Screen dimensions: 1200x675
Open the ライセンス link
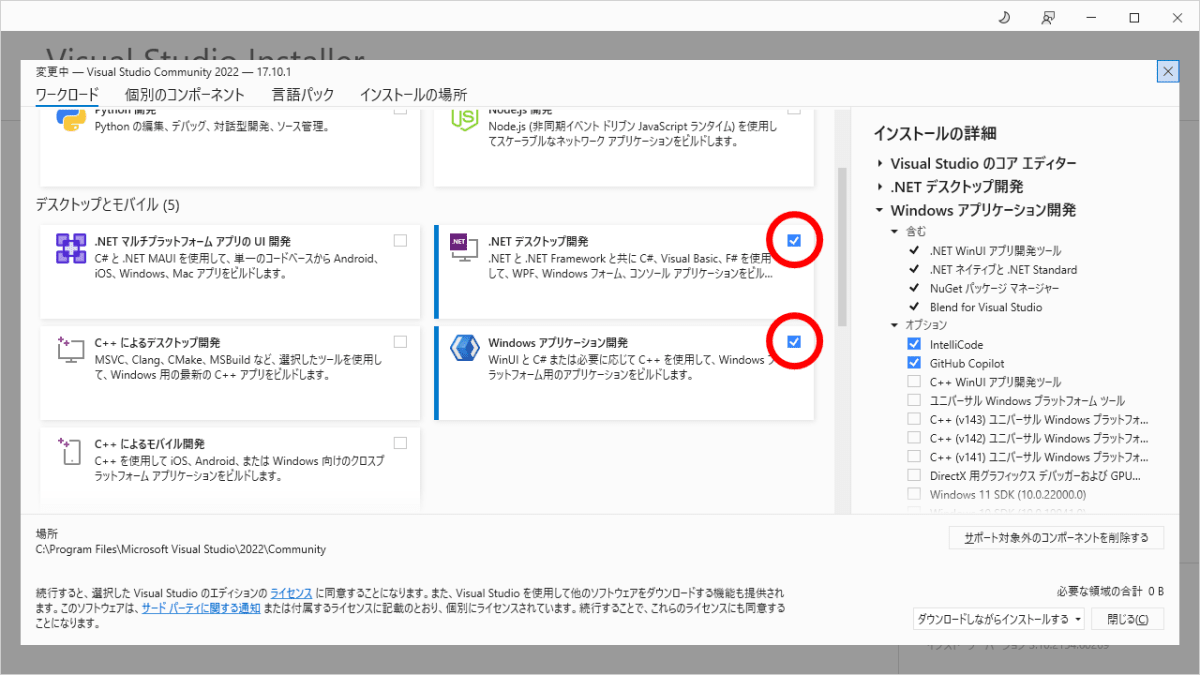point(291,593)
